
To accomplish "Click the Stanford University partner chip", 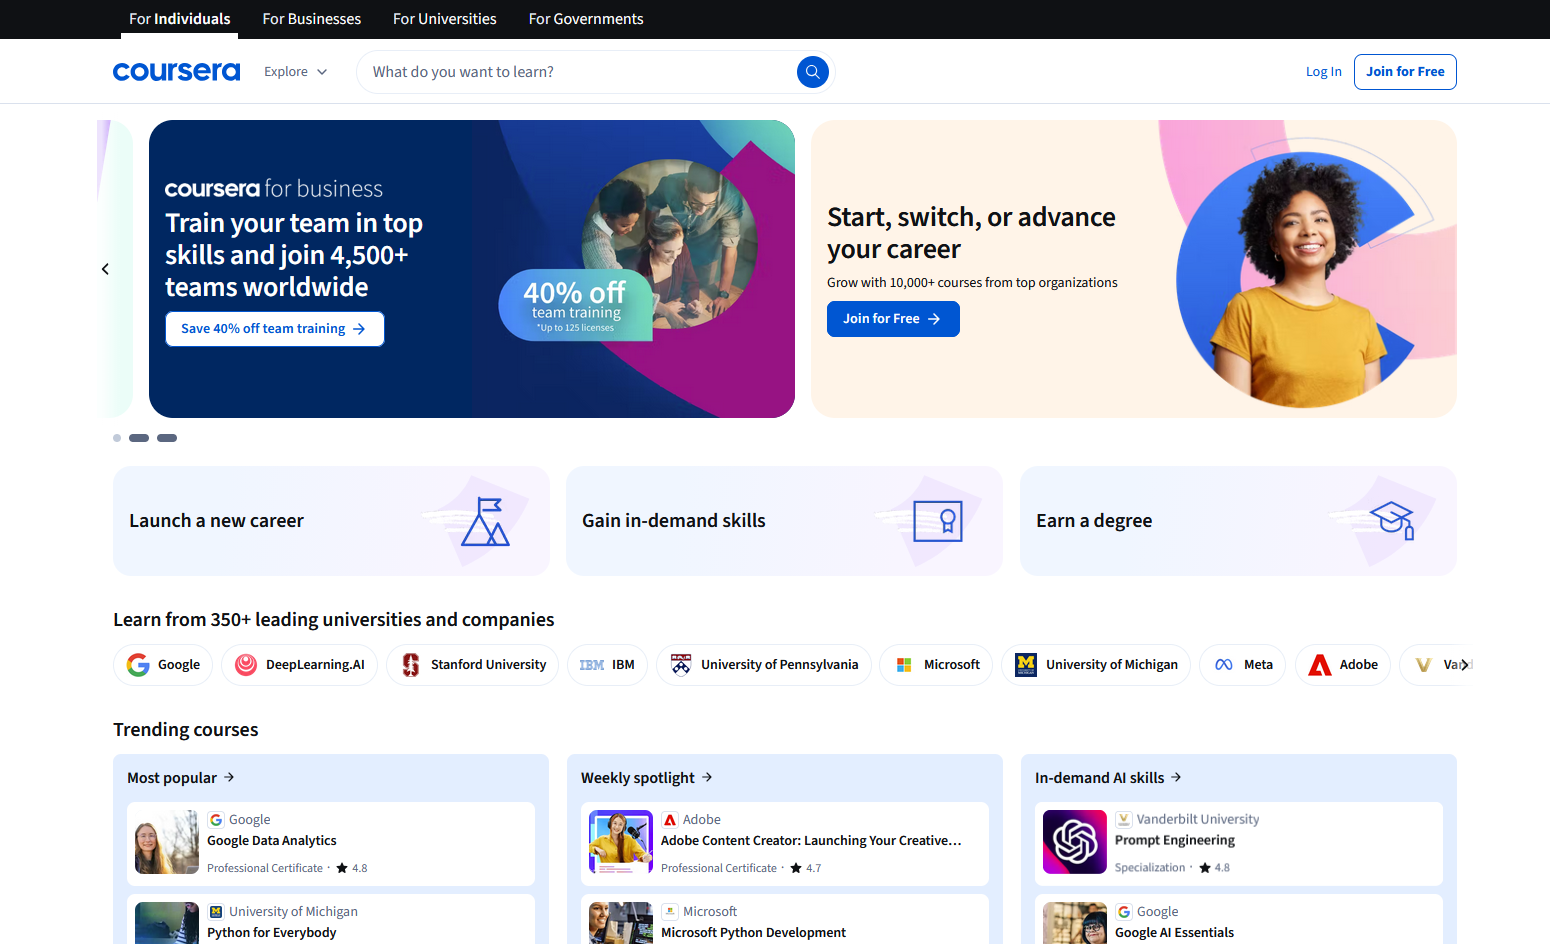I will point(472,665).
